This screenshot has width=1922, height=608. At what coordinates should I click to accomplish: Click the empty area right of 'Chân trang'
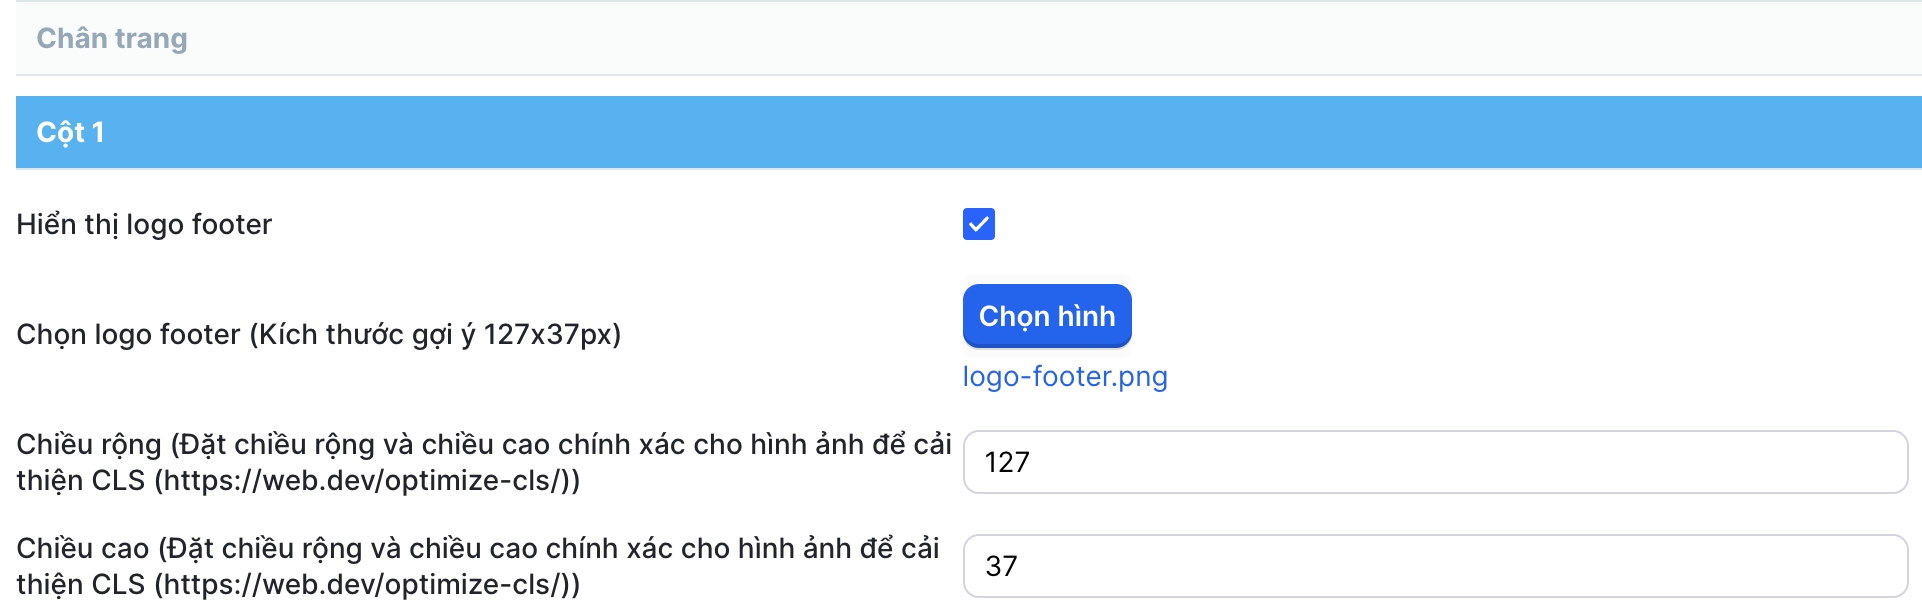point(1200,39)
